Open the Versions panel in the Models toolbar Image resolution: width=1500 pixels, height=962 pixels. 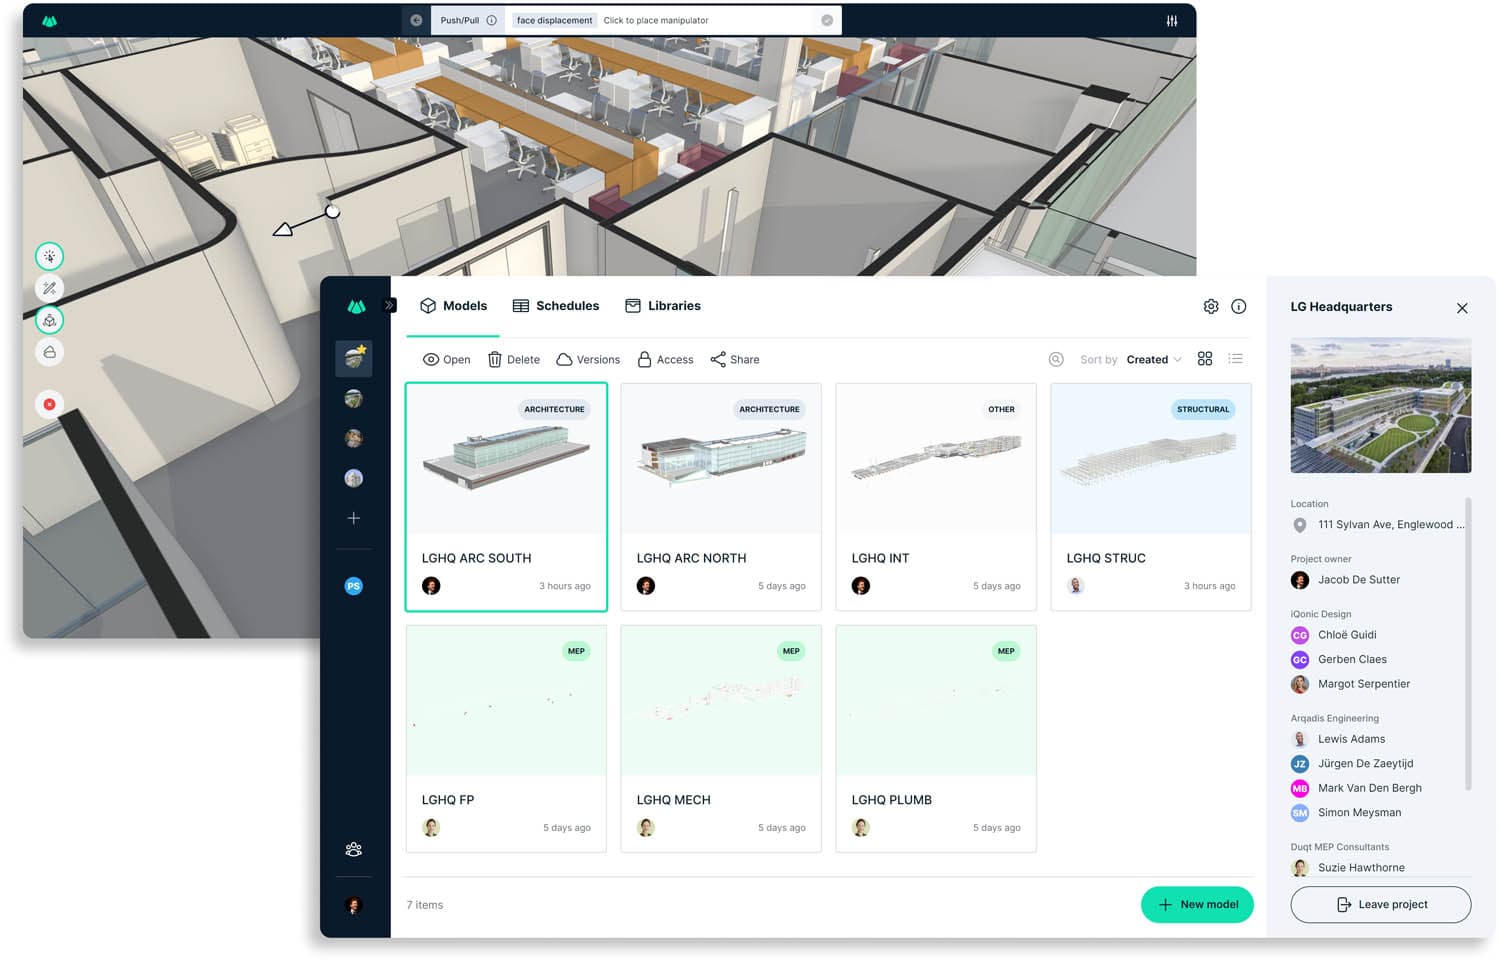pos(588,359)
